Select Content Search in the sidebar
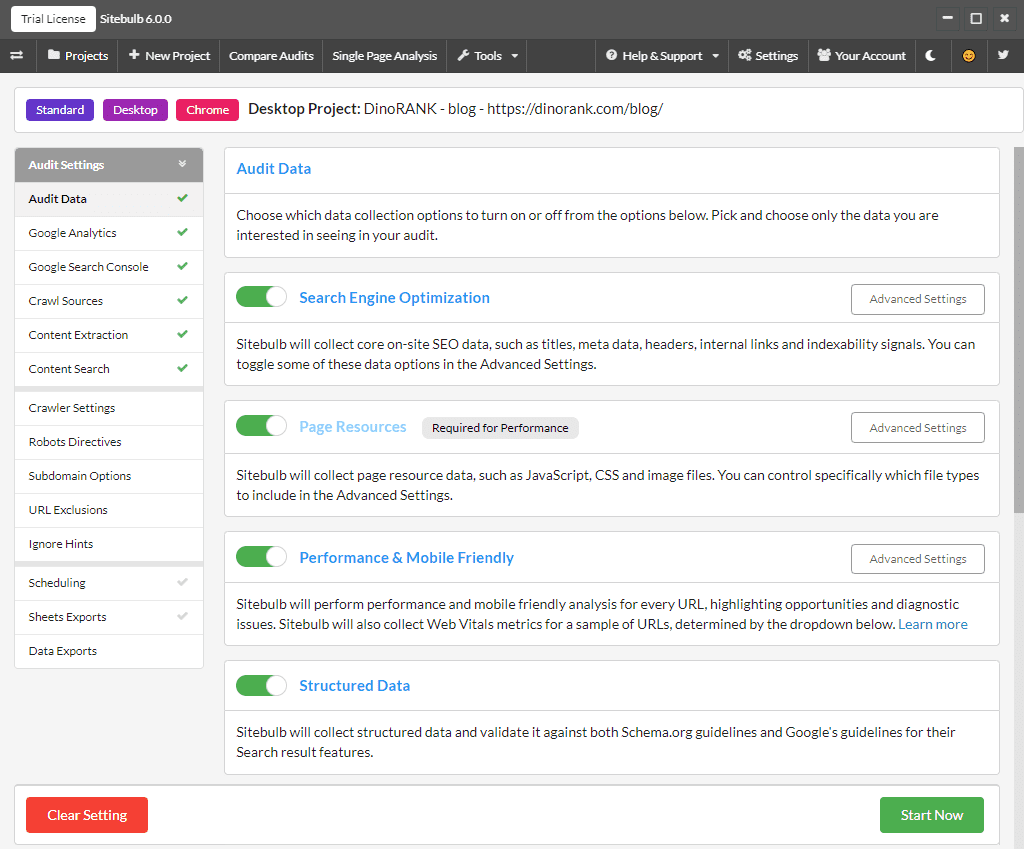The height and width of the screenshot is (849, 1024). coord(109,368)
